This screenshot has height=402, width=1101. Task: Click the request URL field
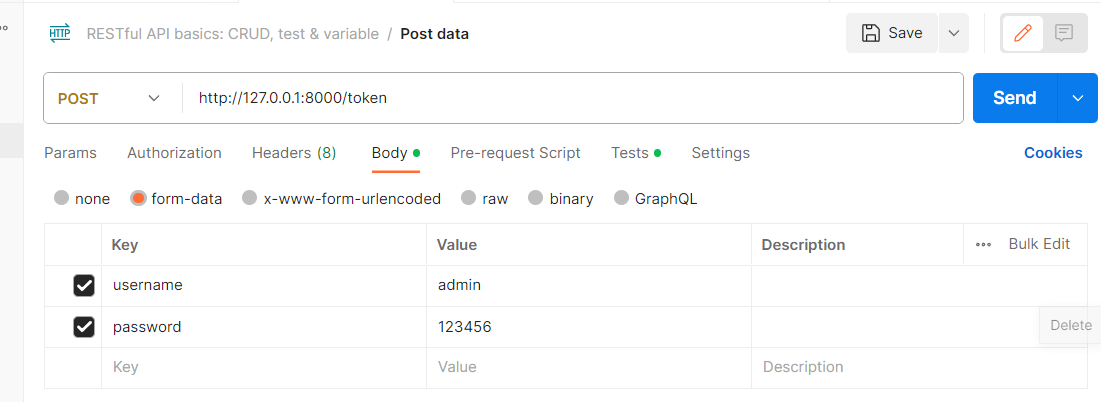click(x=572, y=98)
